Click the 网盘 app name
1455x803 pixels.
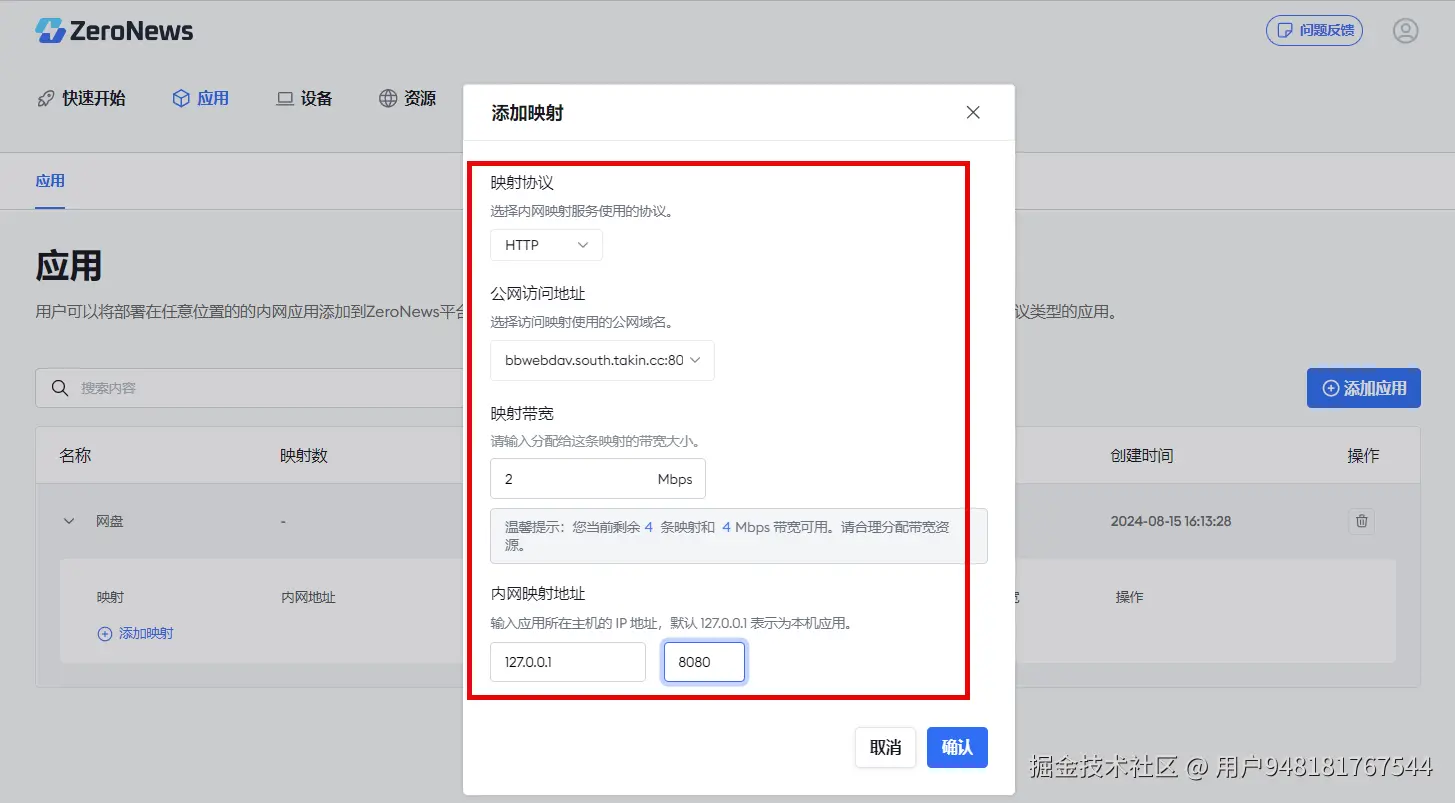coord(110,521)
